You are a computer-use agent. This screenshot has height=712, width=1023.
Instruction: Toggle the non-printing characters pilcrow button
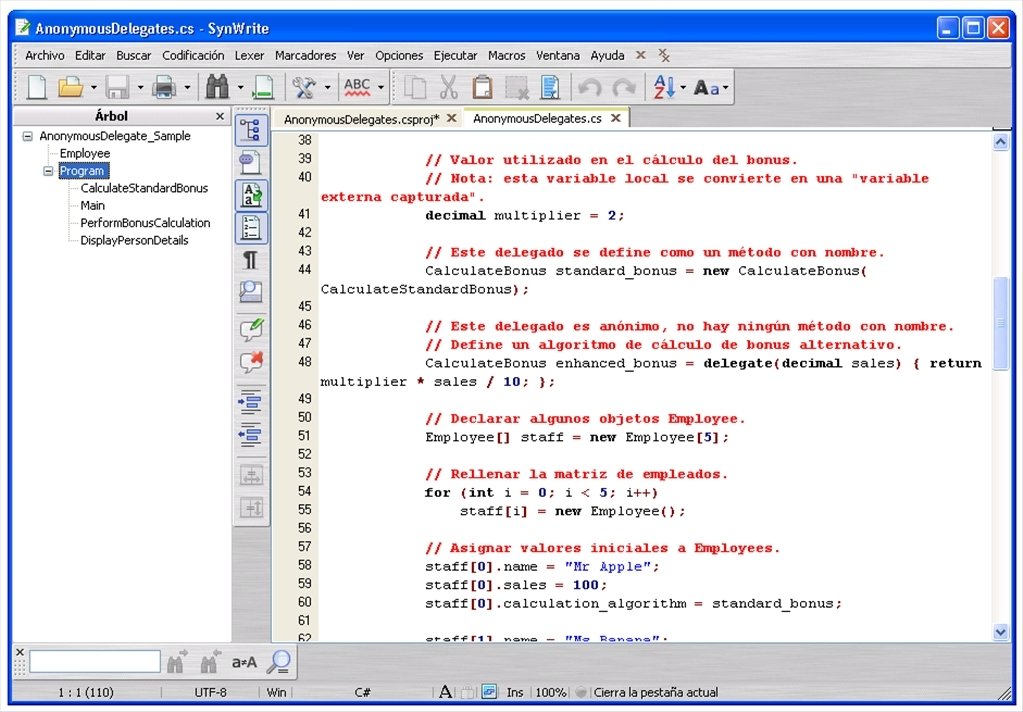pos(251,260)
